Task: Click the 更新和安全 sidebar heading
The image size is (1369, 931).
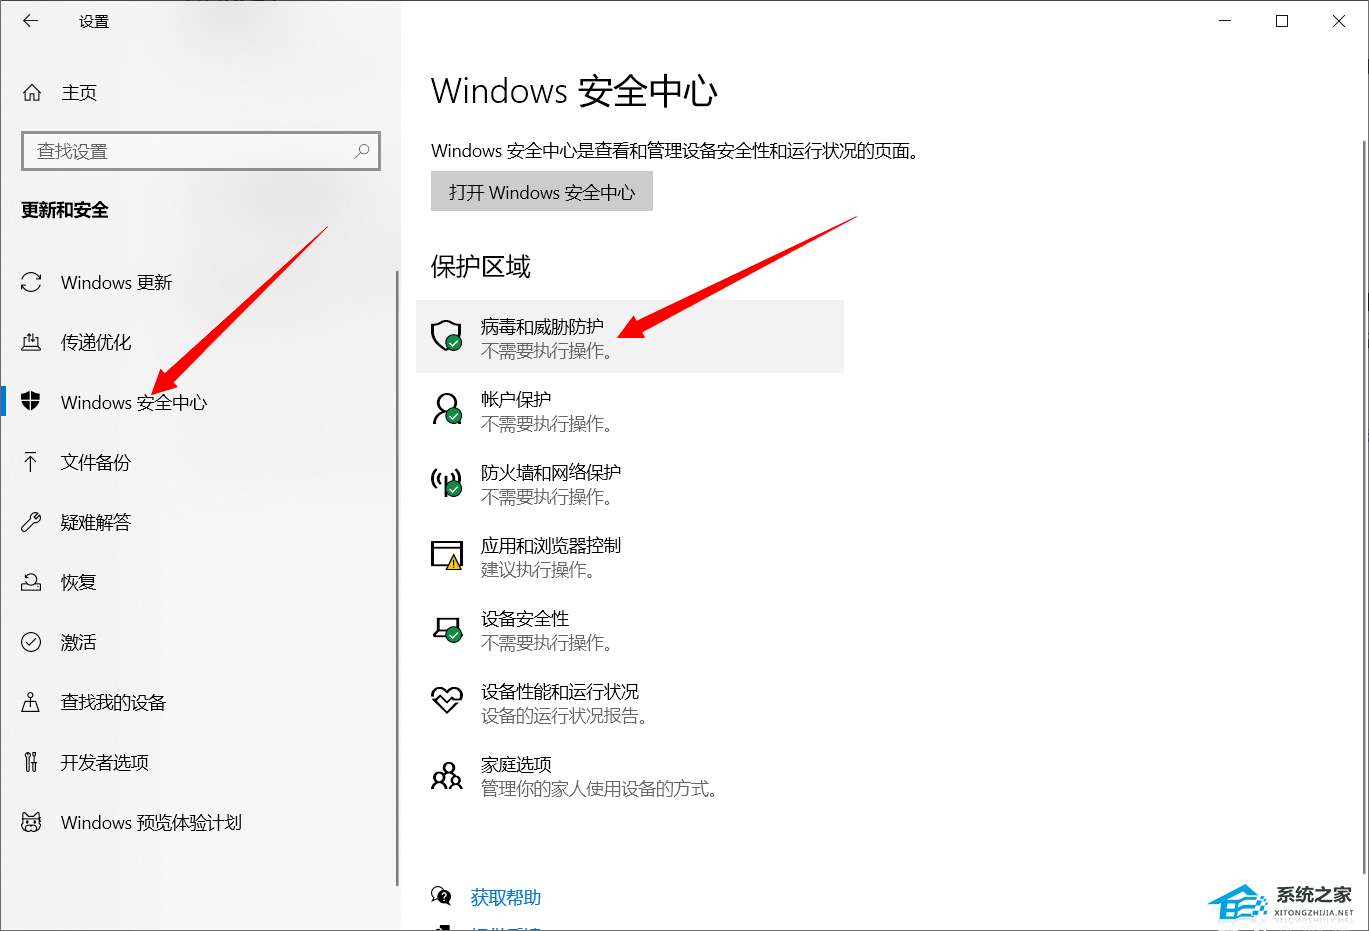Action: [x=65, y=210]
